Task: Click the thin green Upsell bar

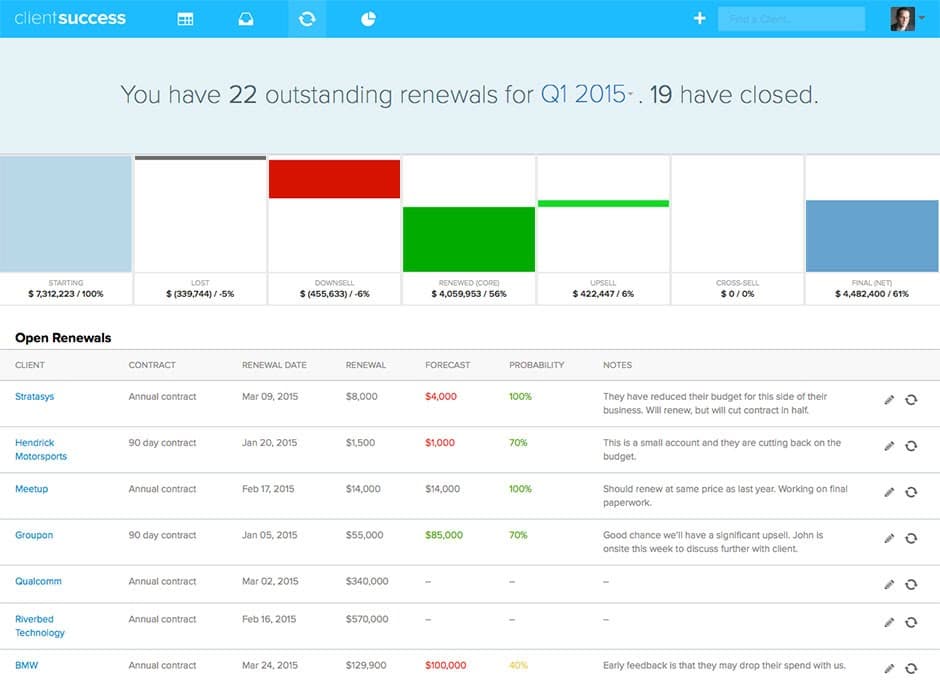Action: coord(603,204)
